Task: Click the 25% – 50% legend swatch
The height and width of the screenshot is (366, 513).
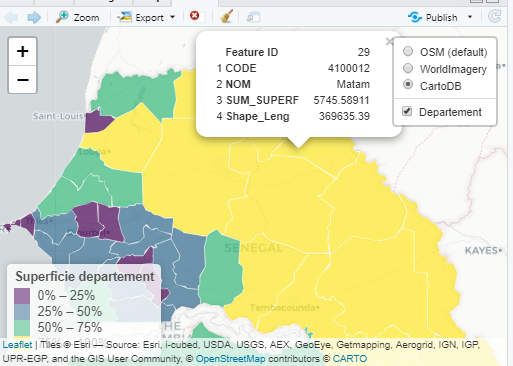Action: click(x=22, y=312)
